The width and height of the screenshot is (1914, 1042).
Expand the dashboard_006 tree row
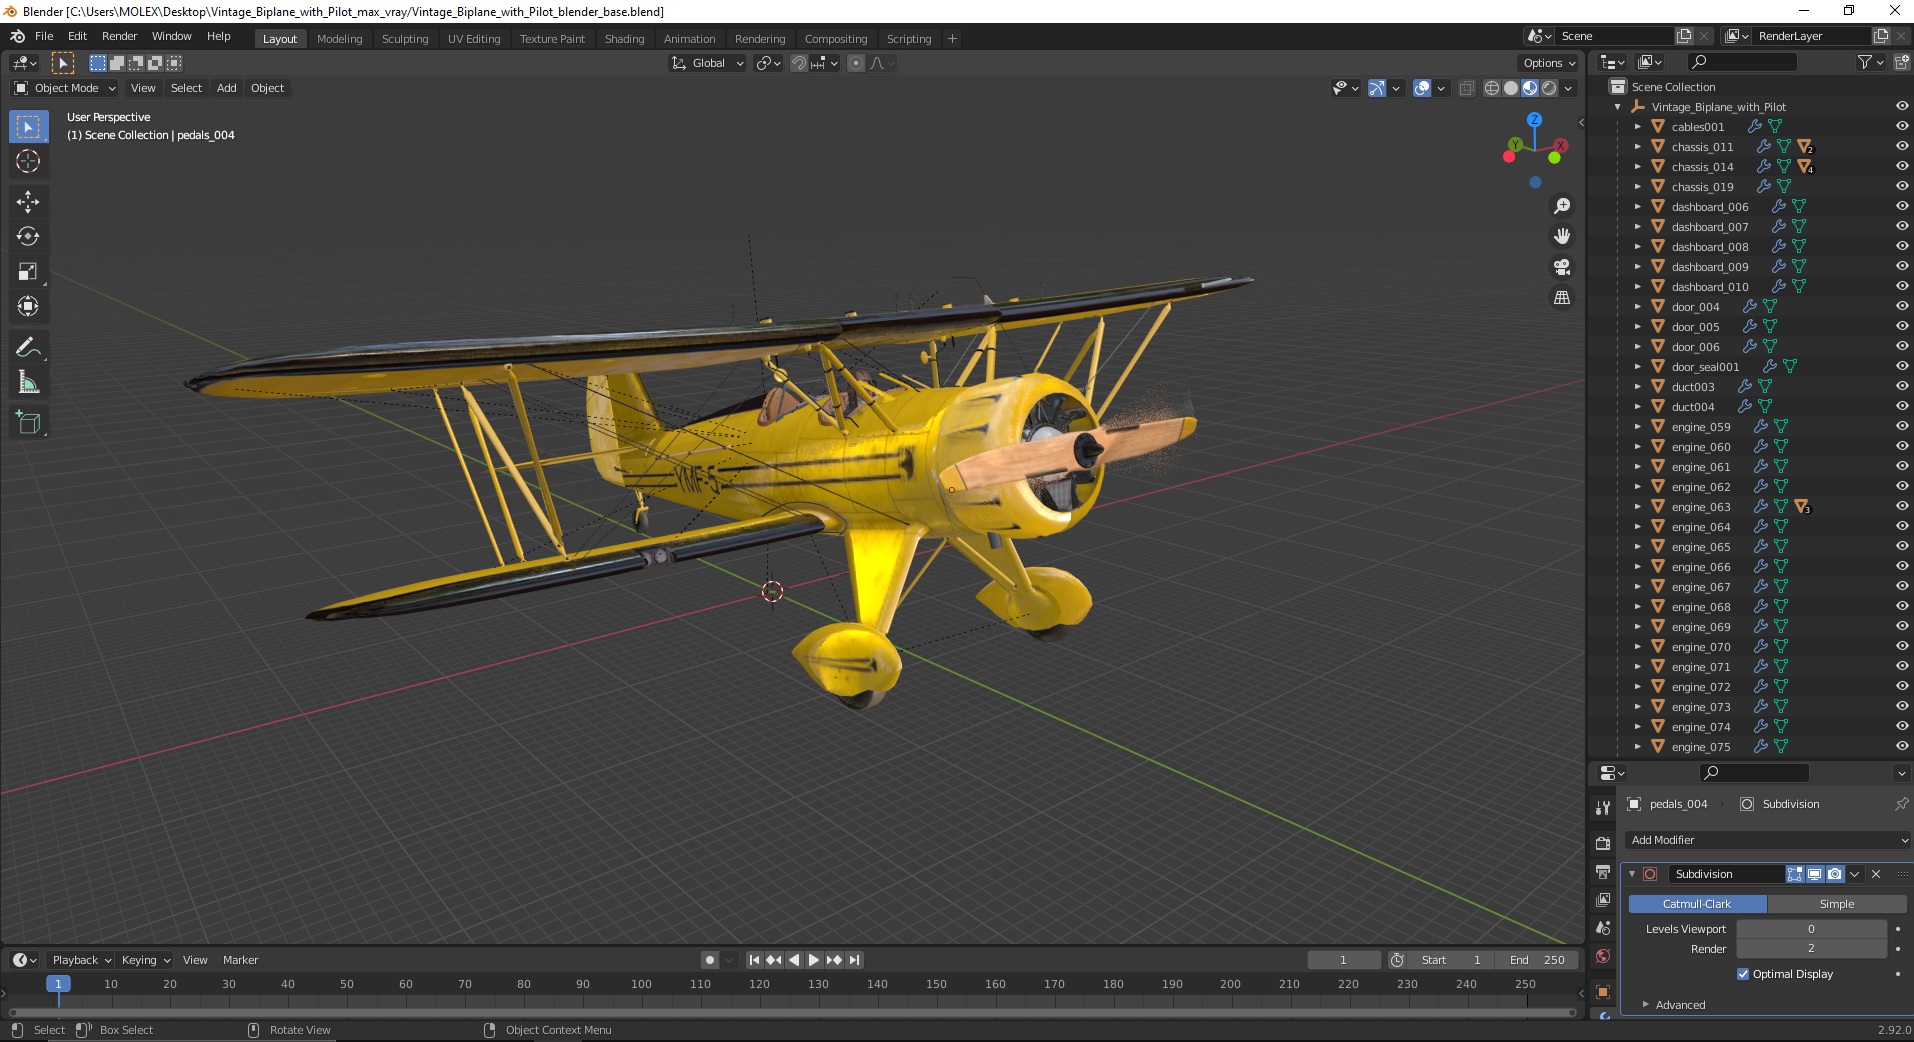click(1637, 207)
